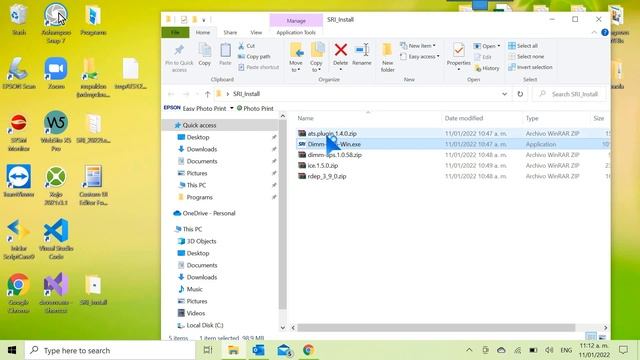This screenshot has height=360, width=640.
Task: Click the Properties icon
Action: (458, 51)
